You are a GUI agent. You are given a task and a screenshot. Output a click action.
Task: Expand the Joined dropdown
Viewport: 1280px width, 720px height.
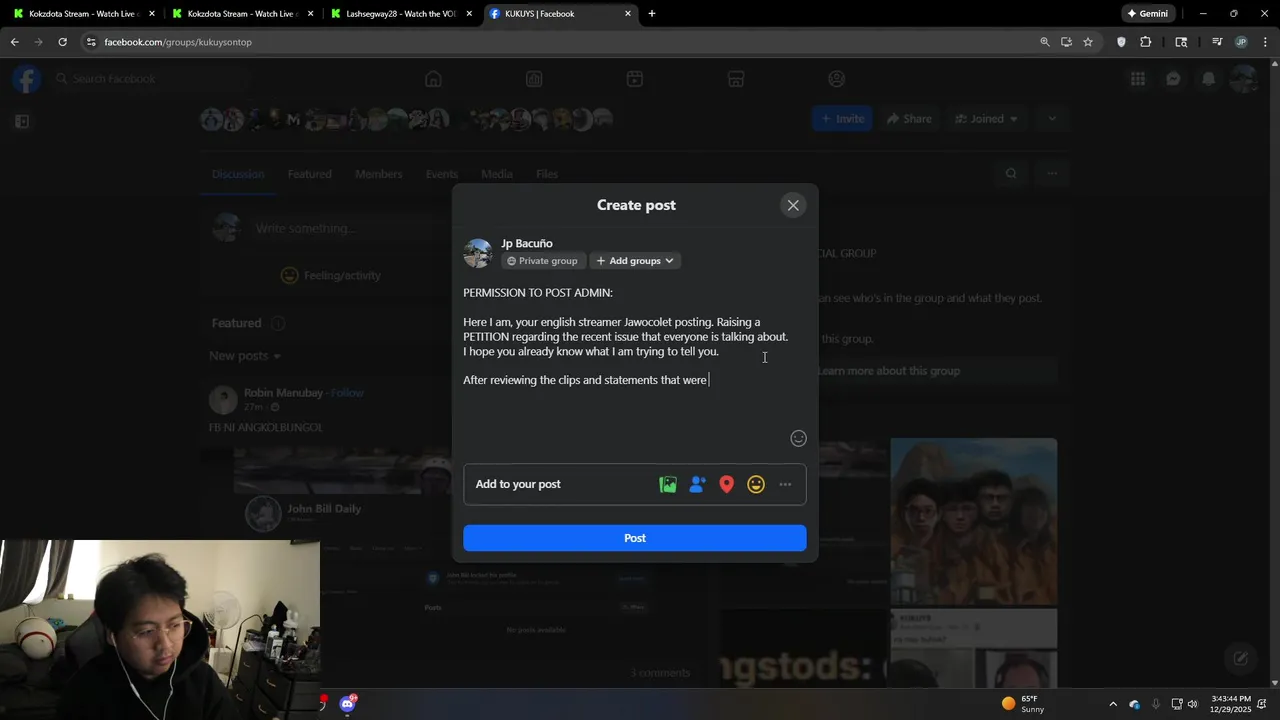click(986, 119)
